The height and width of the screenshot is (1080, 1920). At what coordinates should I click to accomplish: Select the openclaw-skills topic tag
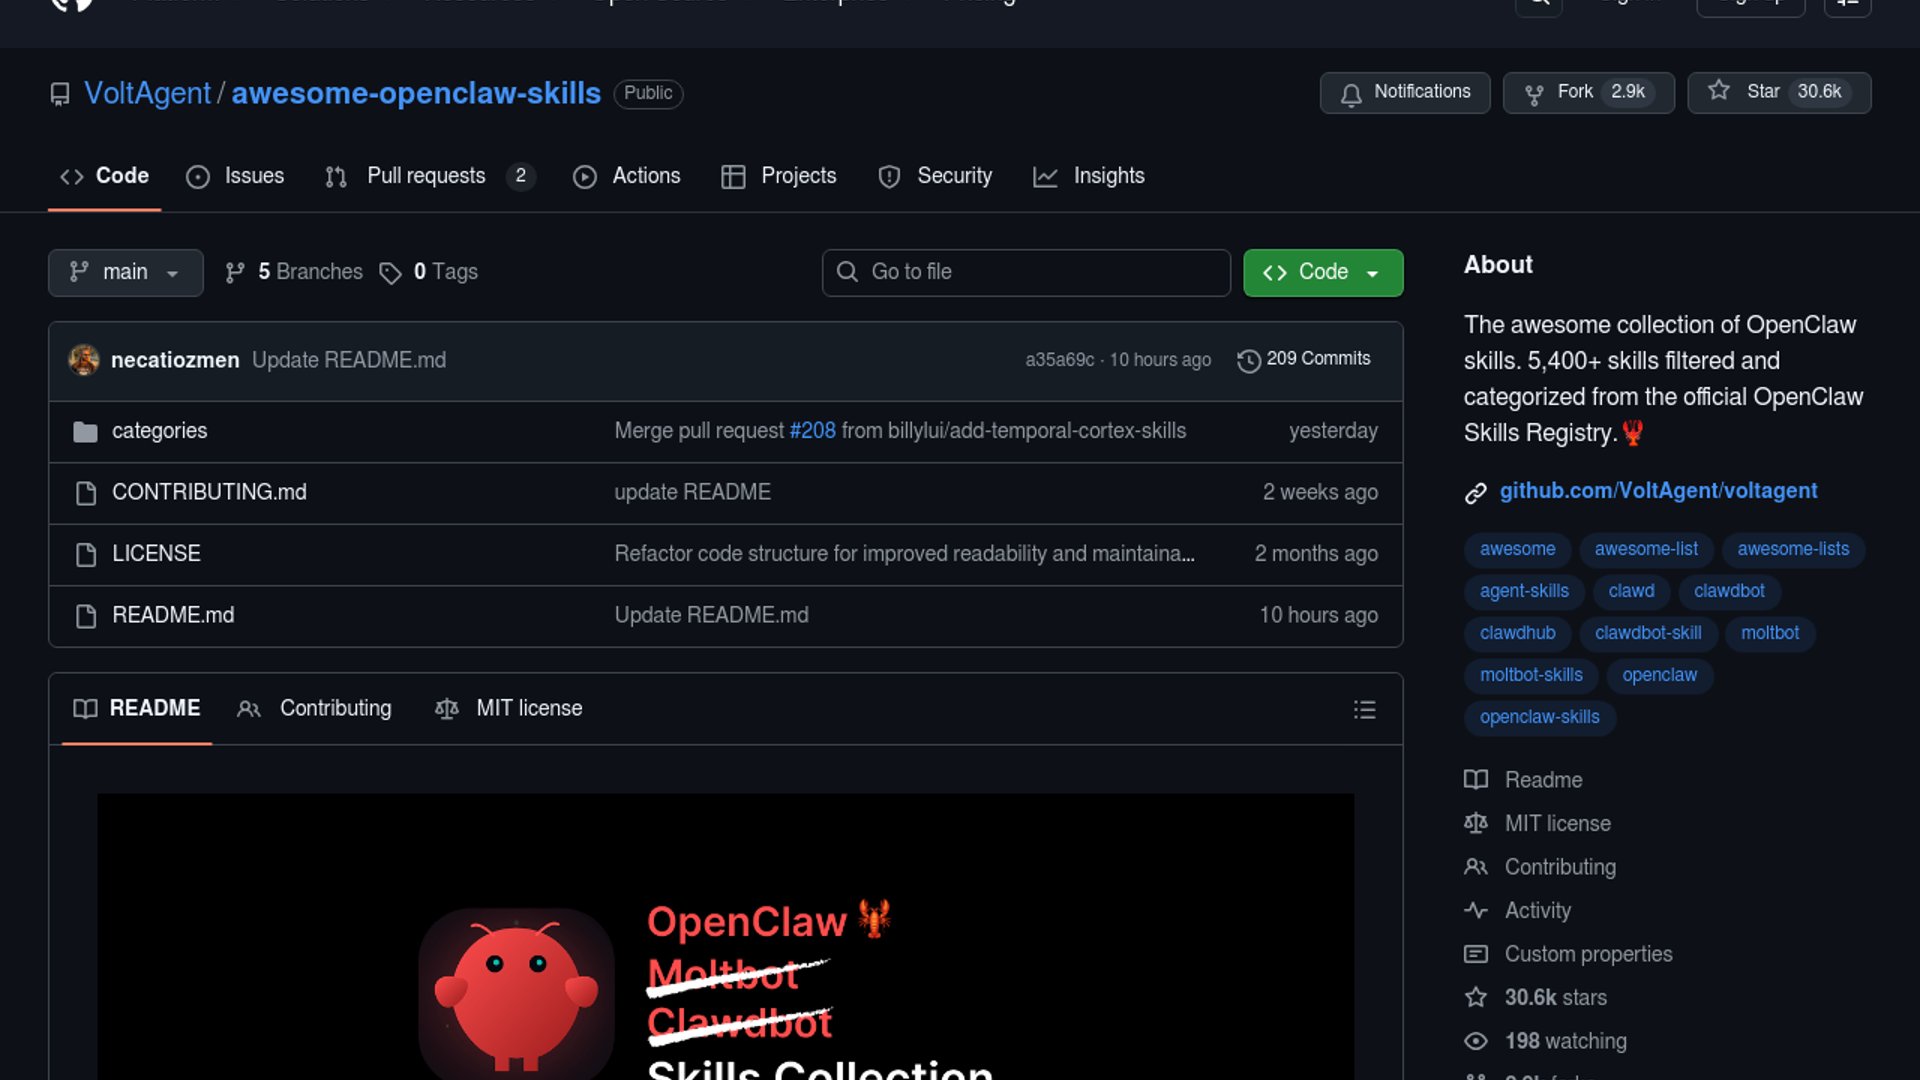point(1539,717)
